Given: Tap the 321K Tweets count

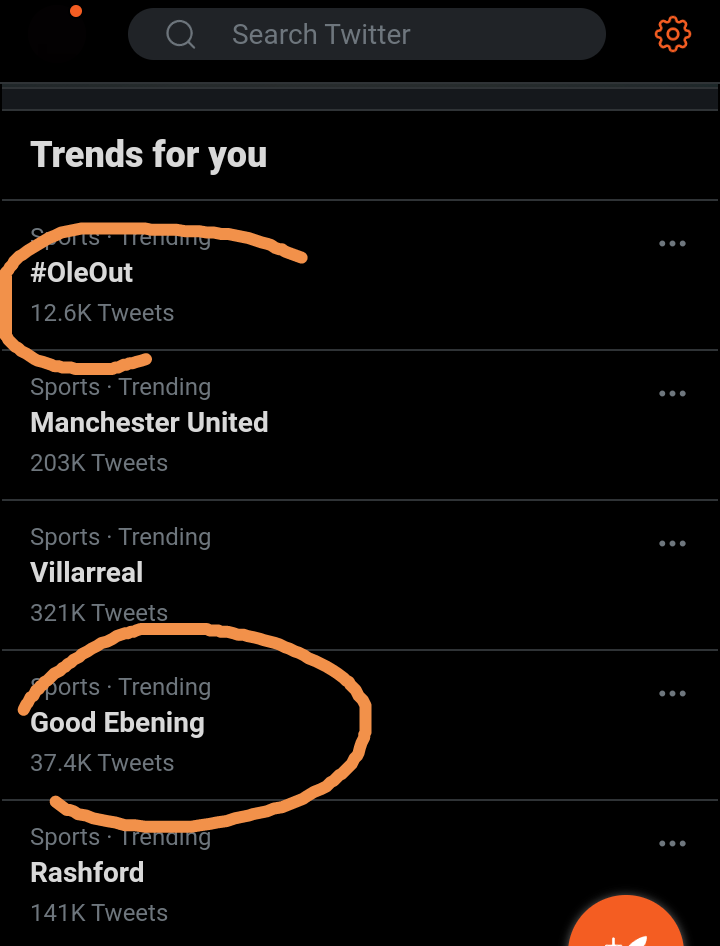Looking at the screenshot, I should [99, 613].
